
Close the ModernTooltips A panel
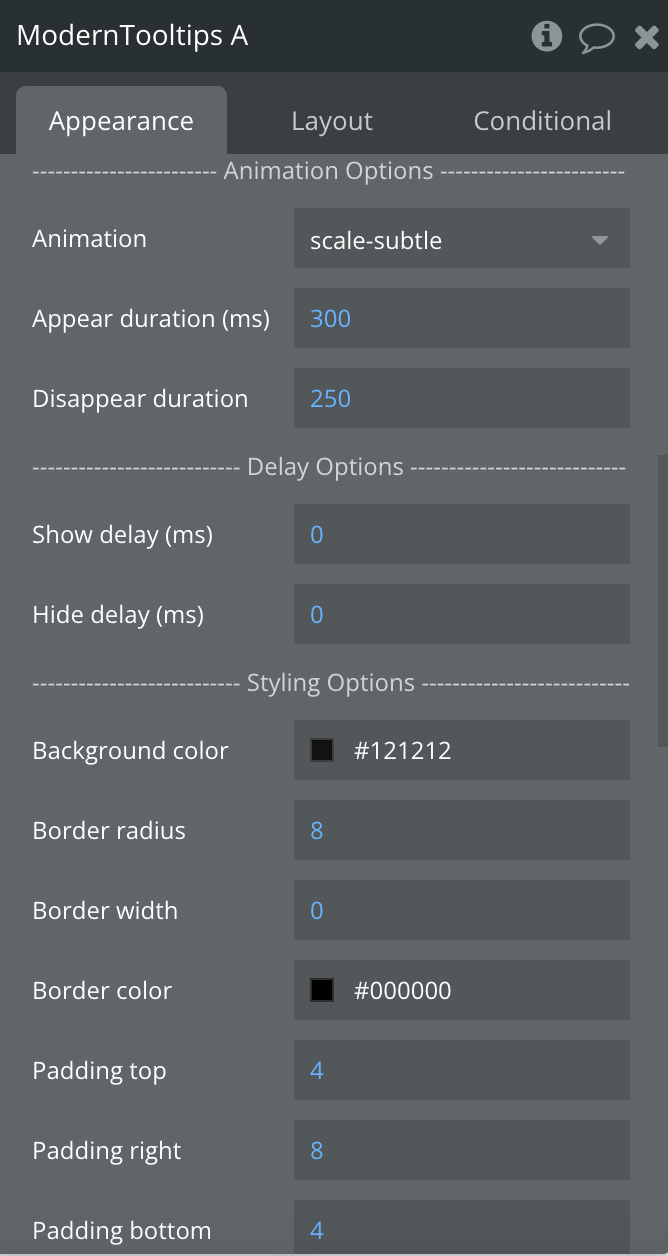click(x=646, y=38)
